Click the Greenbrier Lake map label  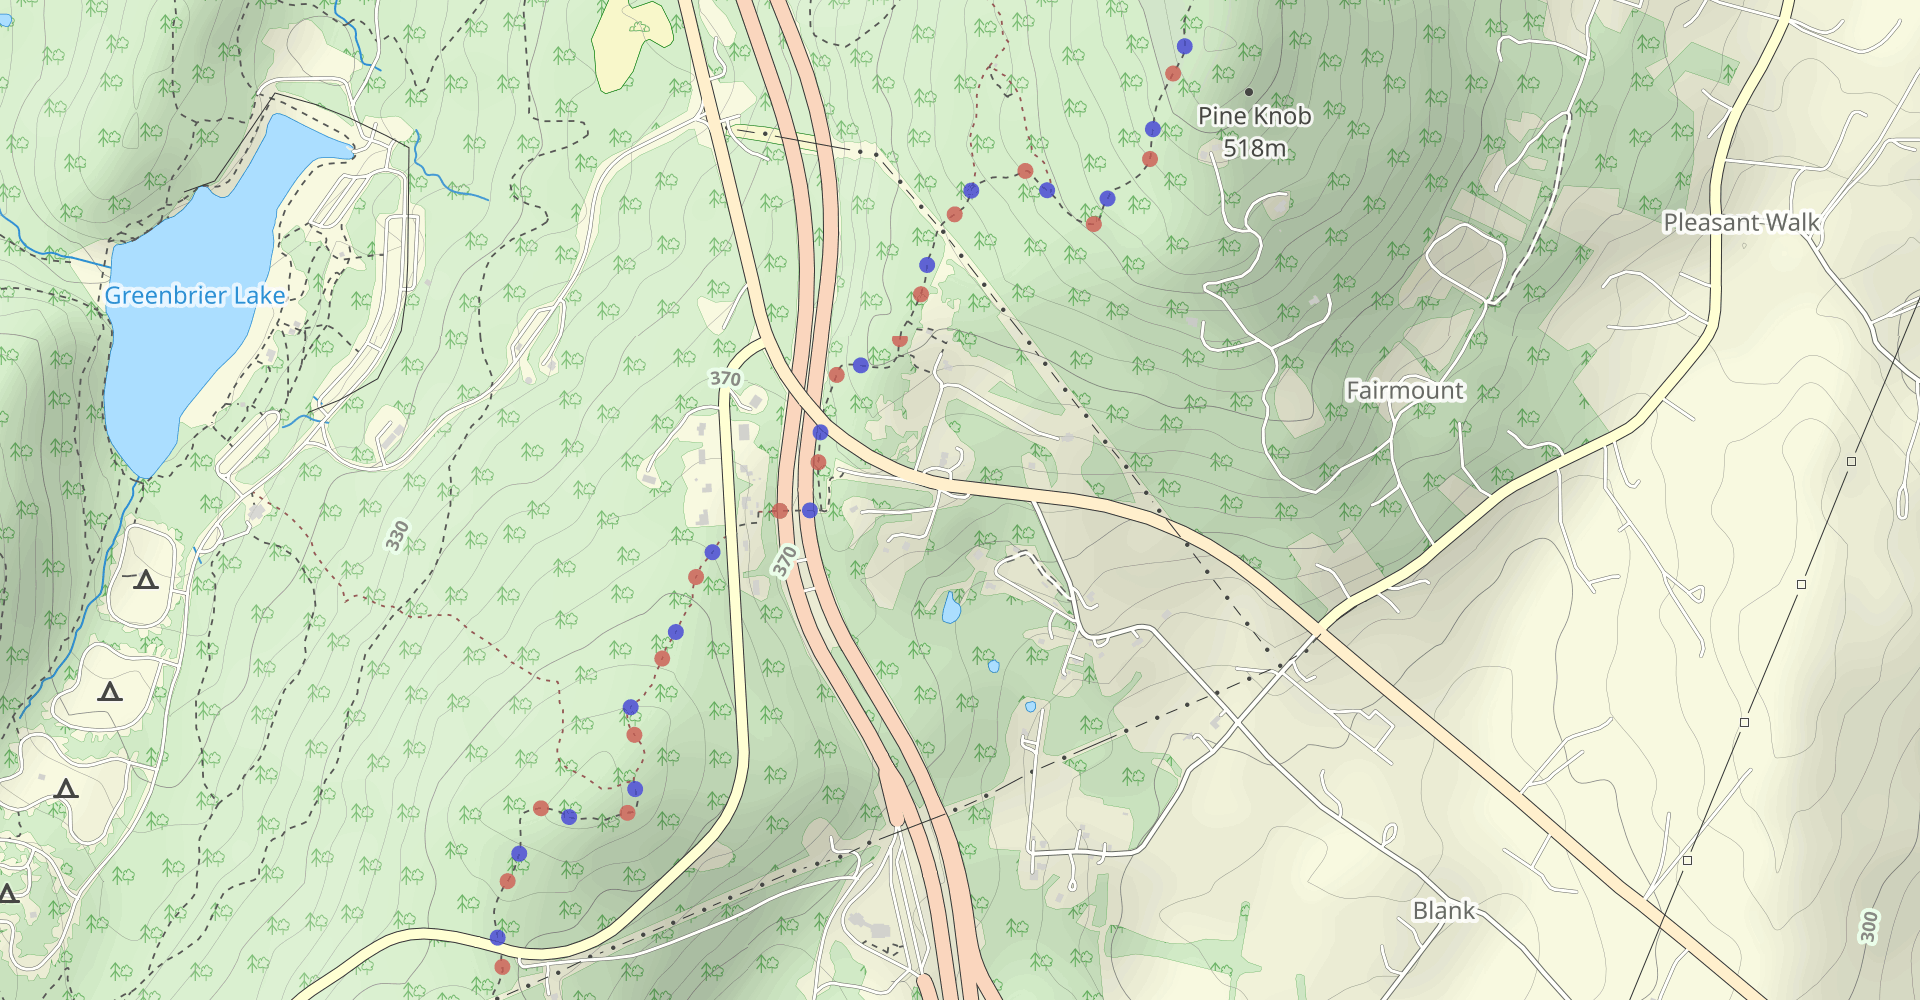click(195, 295)
